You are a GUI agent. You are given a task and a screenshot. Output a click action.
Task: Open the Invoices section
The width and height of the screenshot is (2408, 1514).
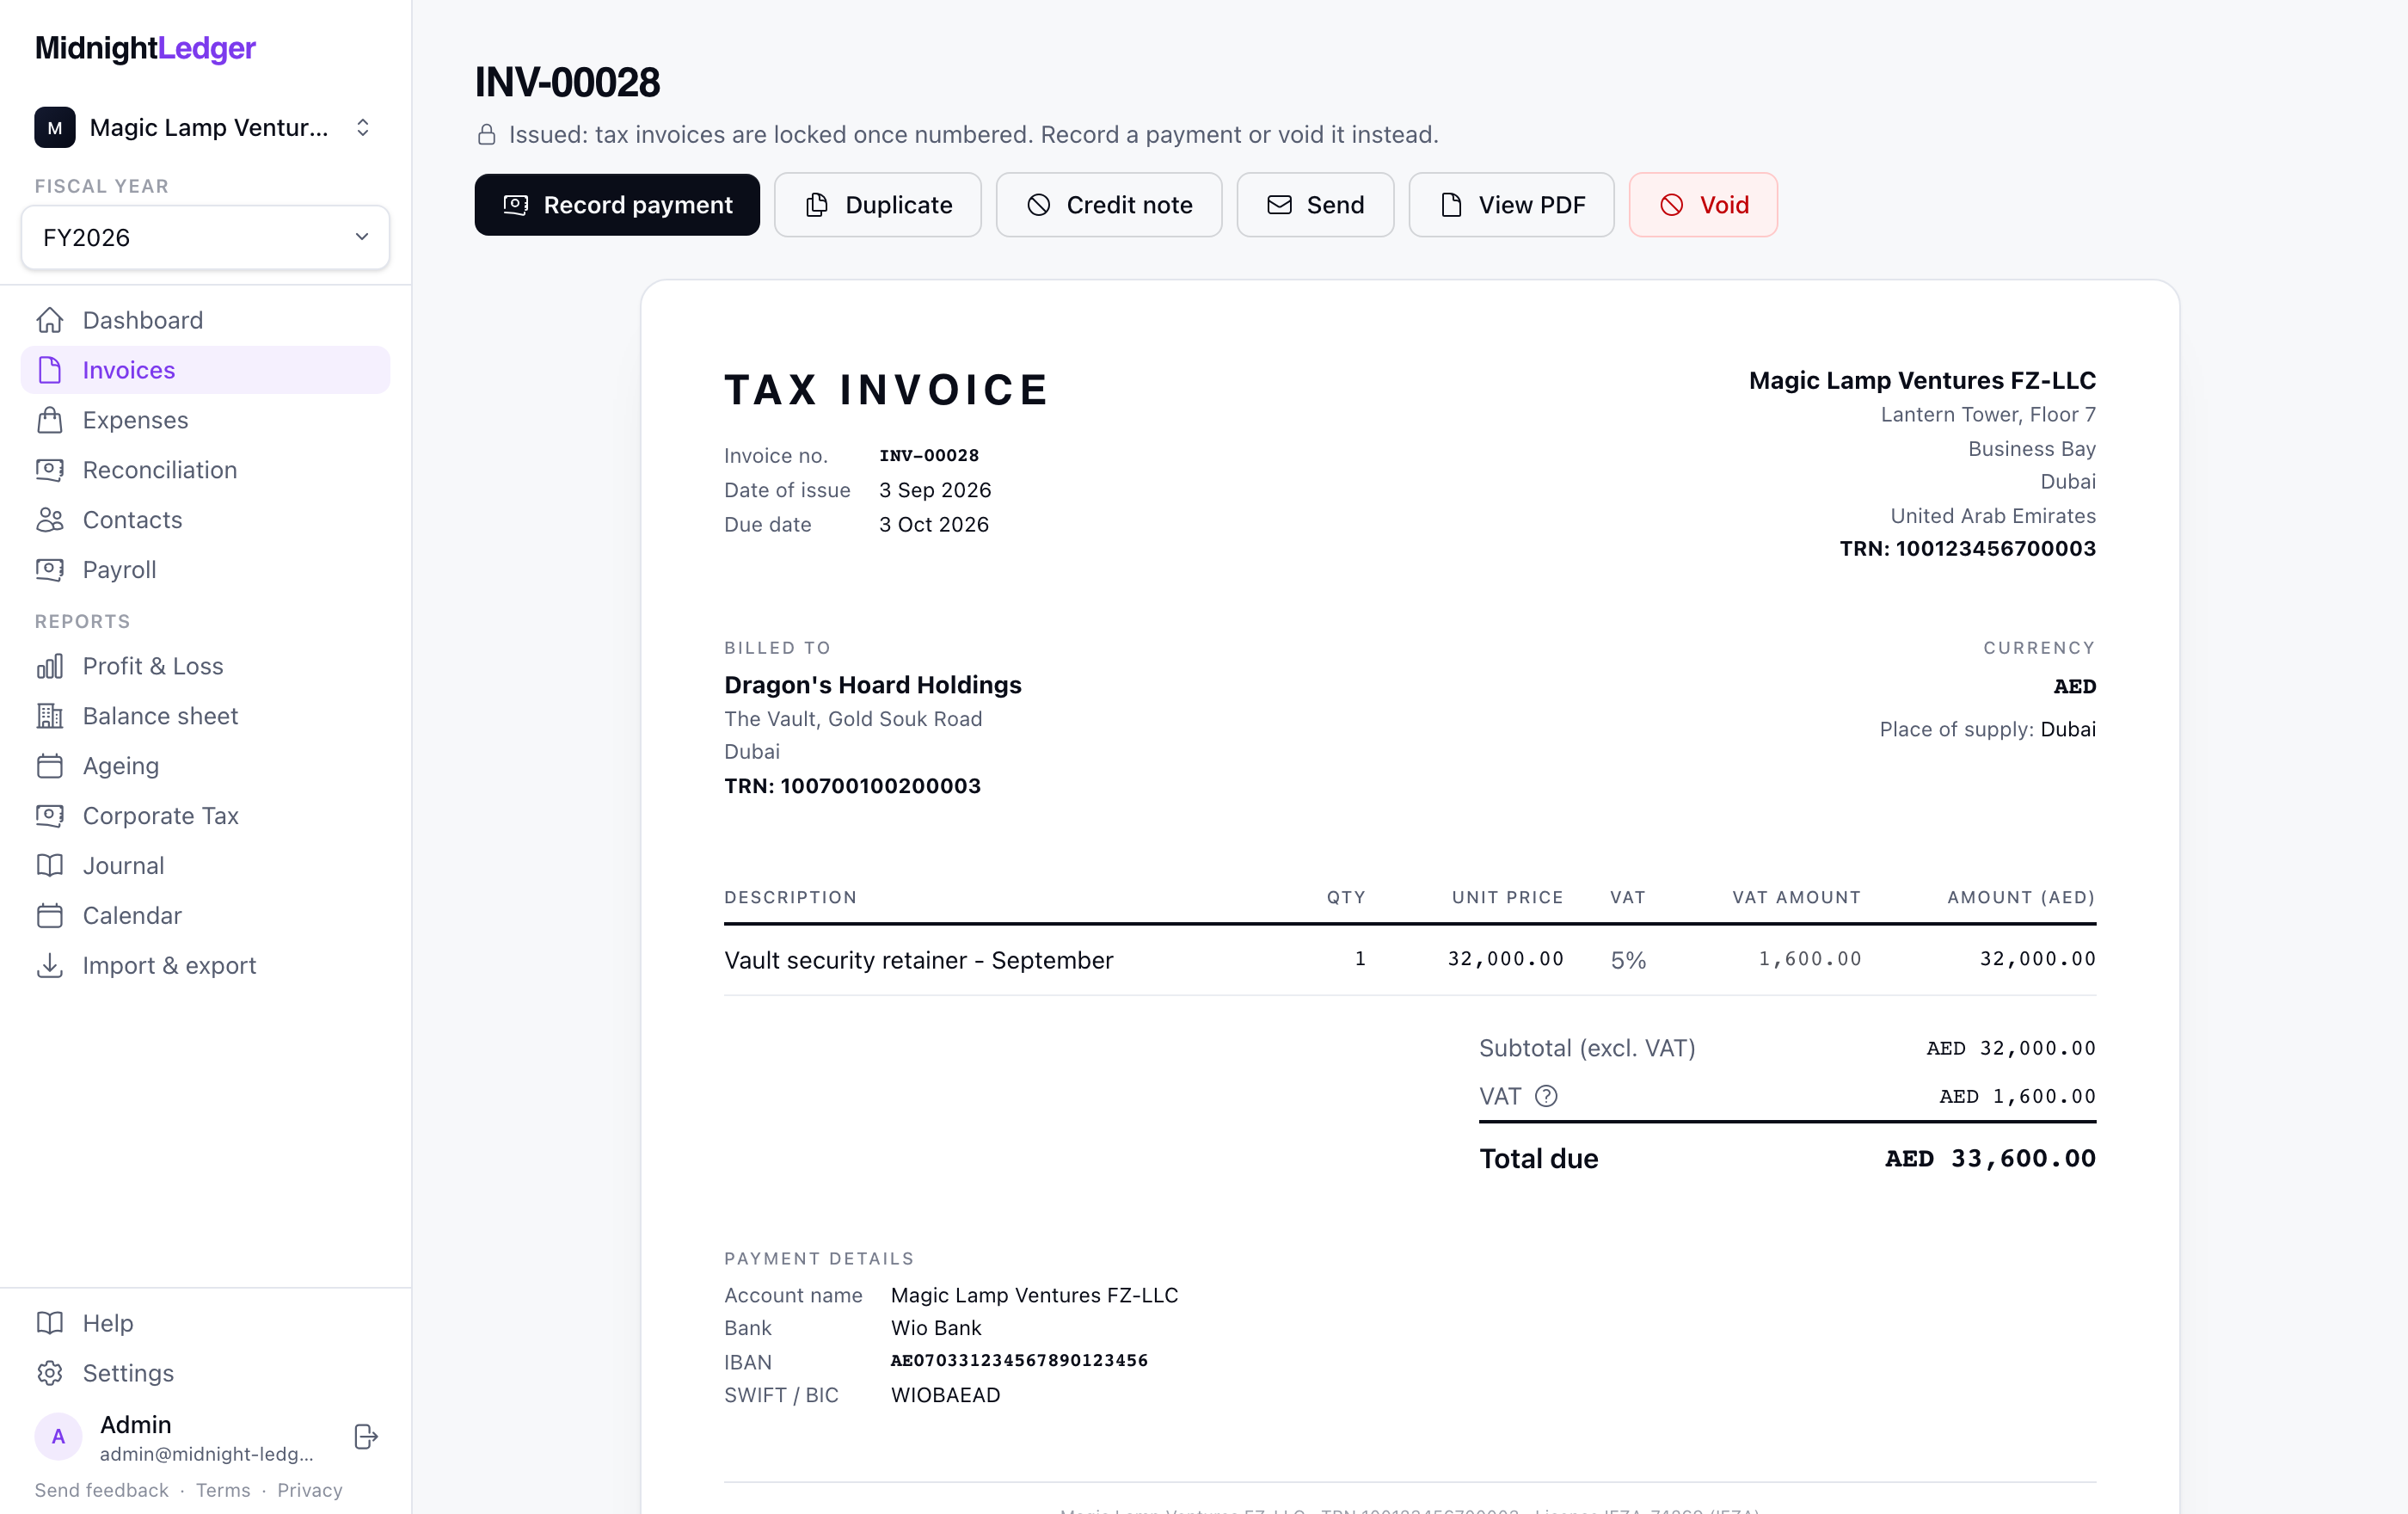[x=205, y=370]
